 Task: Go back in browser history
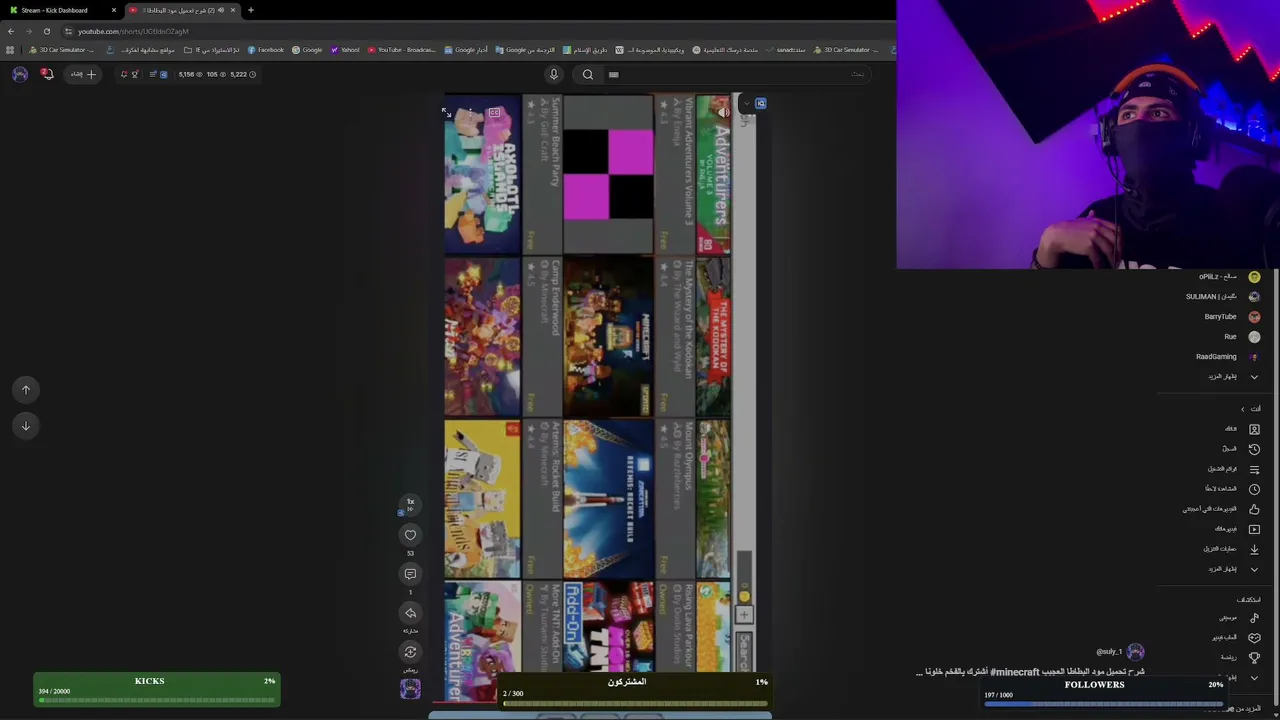[x=11, y=31]
